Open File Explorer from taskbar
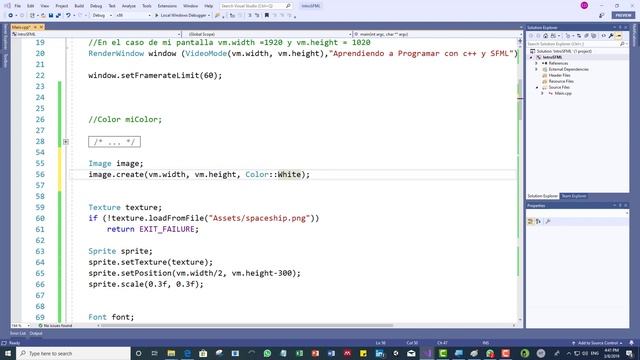 171,353
